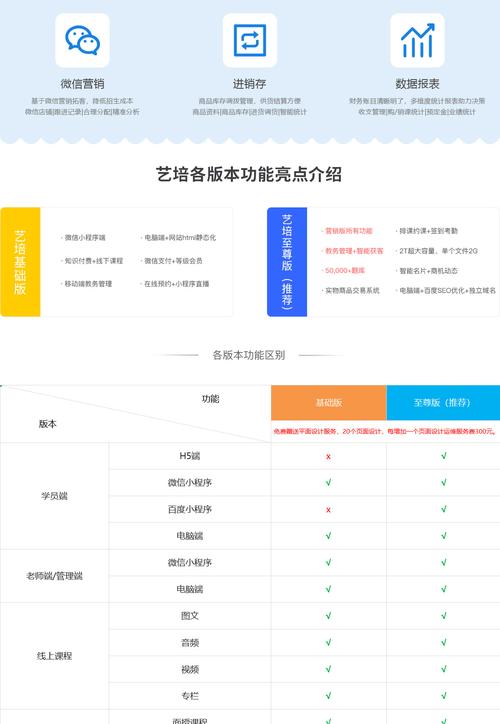The image size is (500, 724).
Task: Click the 线上课程 category cell
Action: click(x=54, y=656)
